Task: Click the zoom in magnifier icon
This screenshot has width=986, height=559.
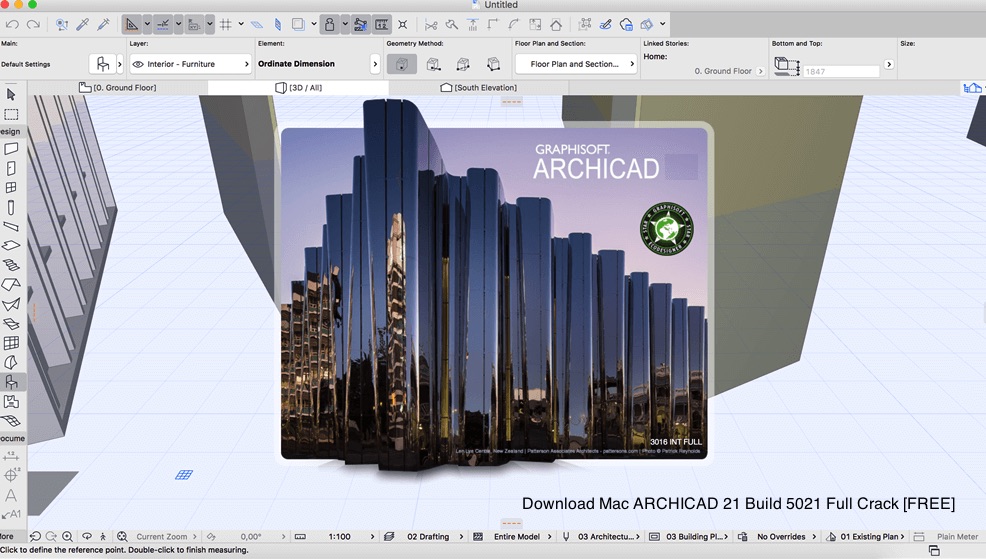Action: [x=67, y=536]
